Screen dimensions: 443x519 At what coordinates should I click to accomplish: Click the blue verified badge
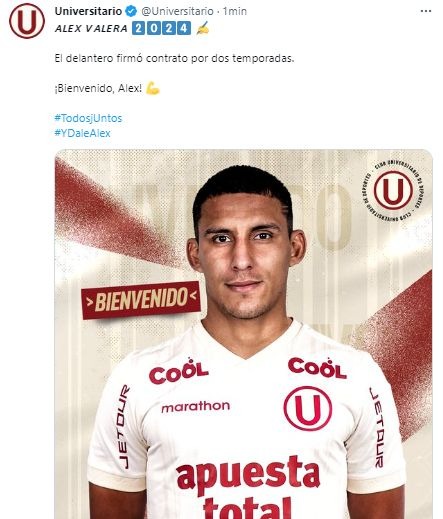point(131,11)
